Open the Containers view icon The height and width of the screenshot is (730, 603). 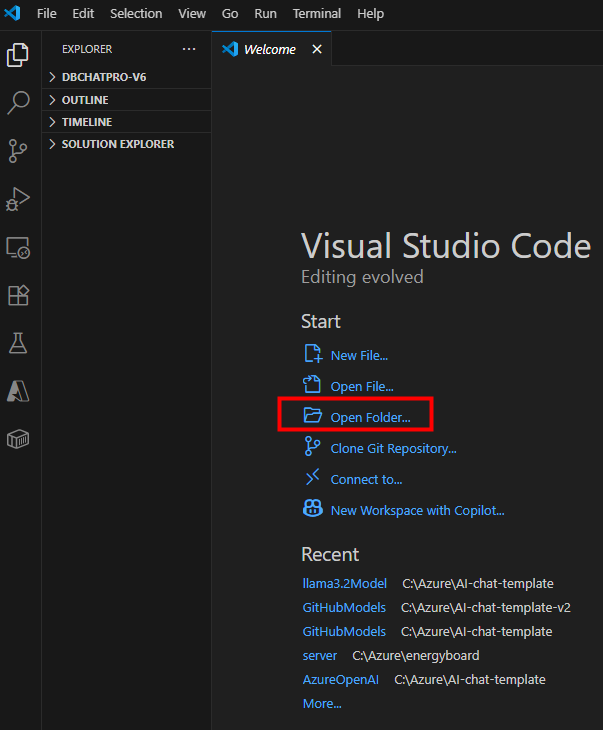[18, 439]
